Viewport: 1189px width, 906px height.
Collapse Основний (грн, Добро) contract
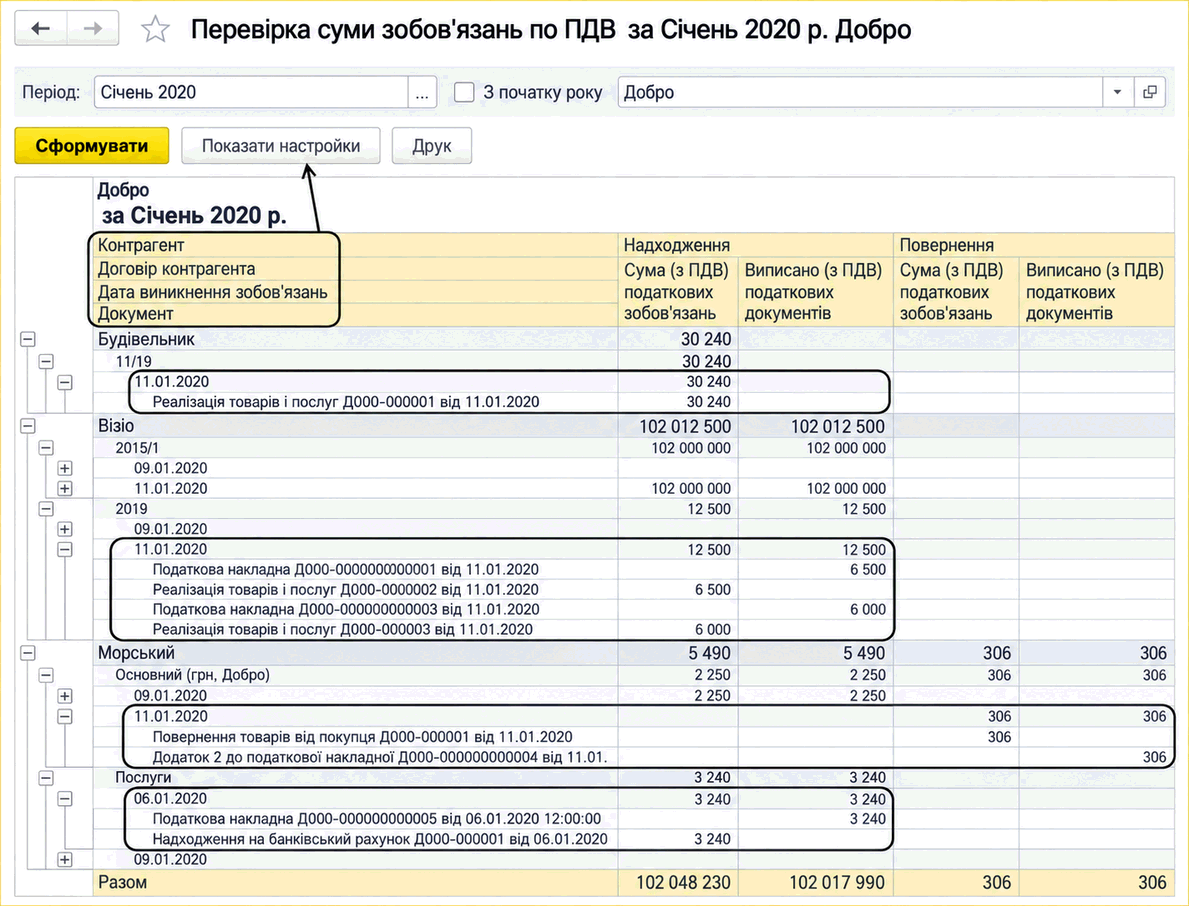(46, 675)
